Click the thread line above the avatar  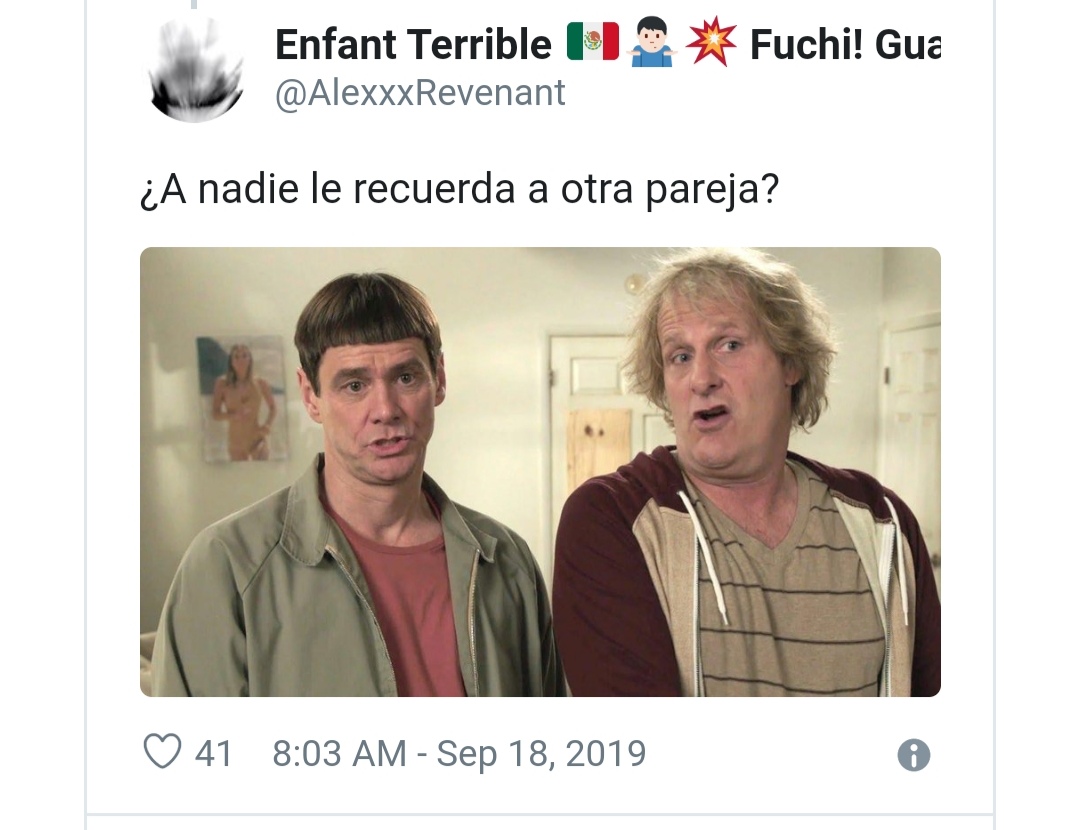point(195,4)
